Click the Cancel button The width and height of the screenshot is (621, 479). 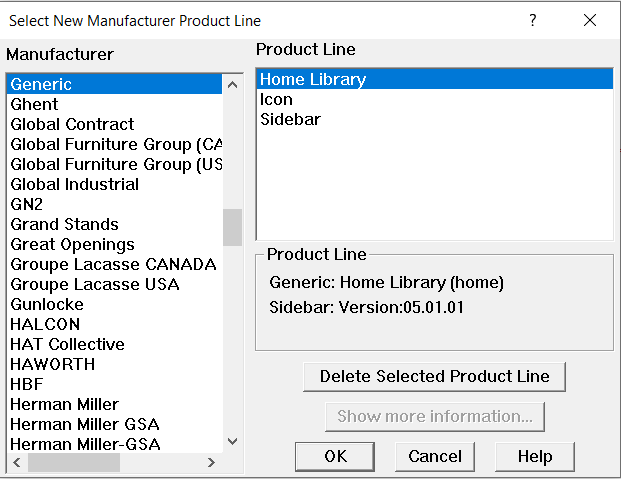tap(435, 456)
